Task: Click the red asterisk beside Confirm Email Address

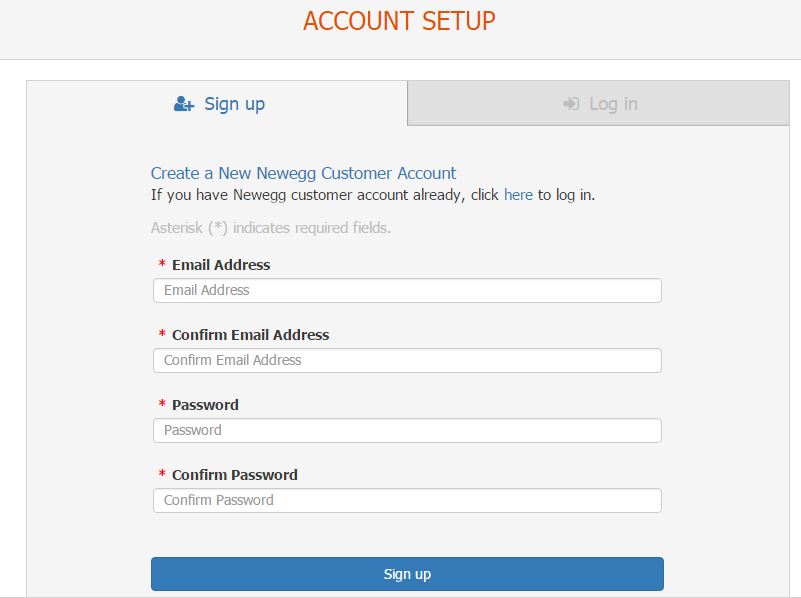Action: point(162,335)
